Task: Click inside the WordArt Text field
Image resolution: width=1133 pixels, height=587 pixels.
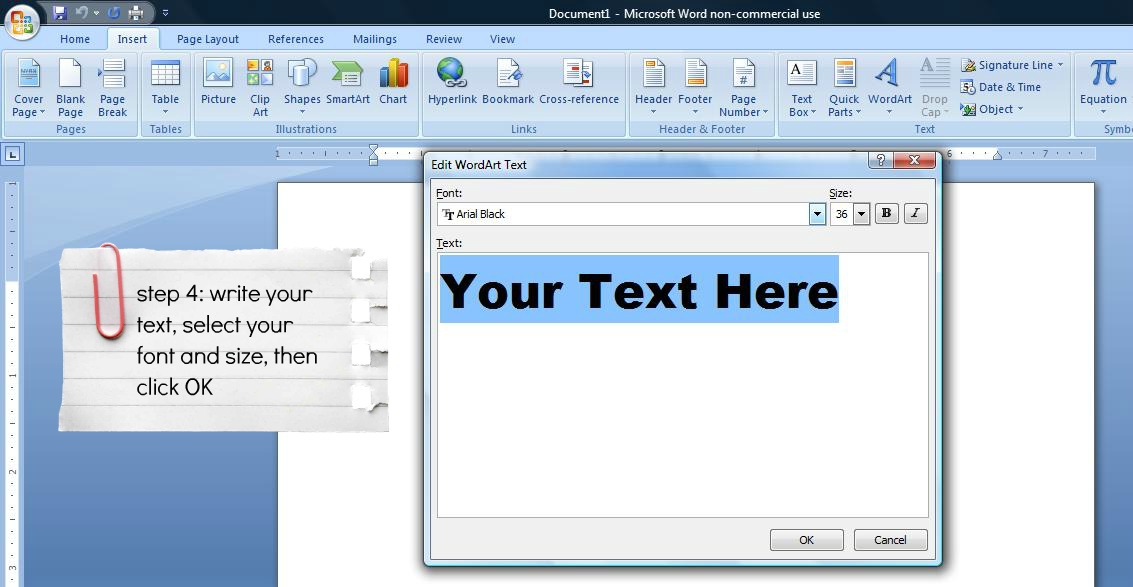Action: tap(682, 420)
